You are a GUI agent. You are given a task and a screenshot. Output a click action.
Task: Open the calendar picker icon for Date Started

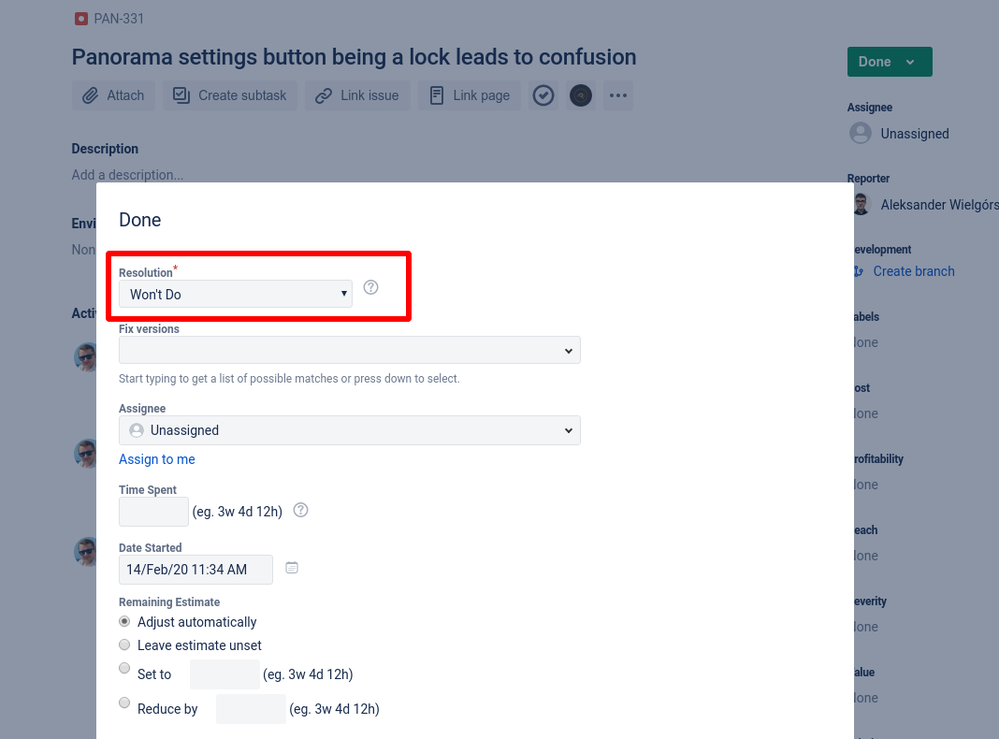[x=292, y=568]
